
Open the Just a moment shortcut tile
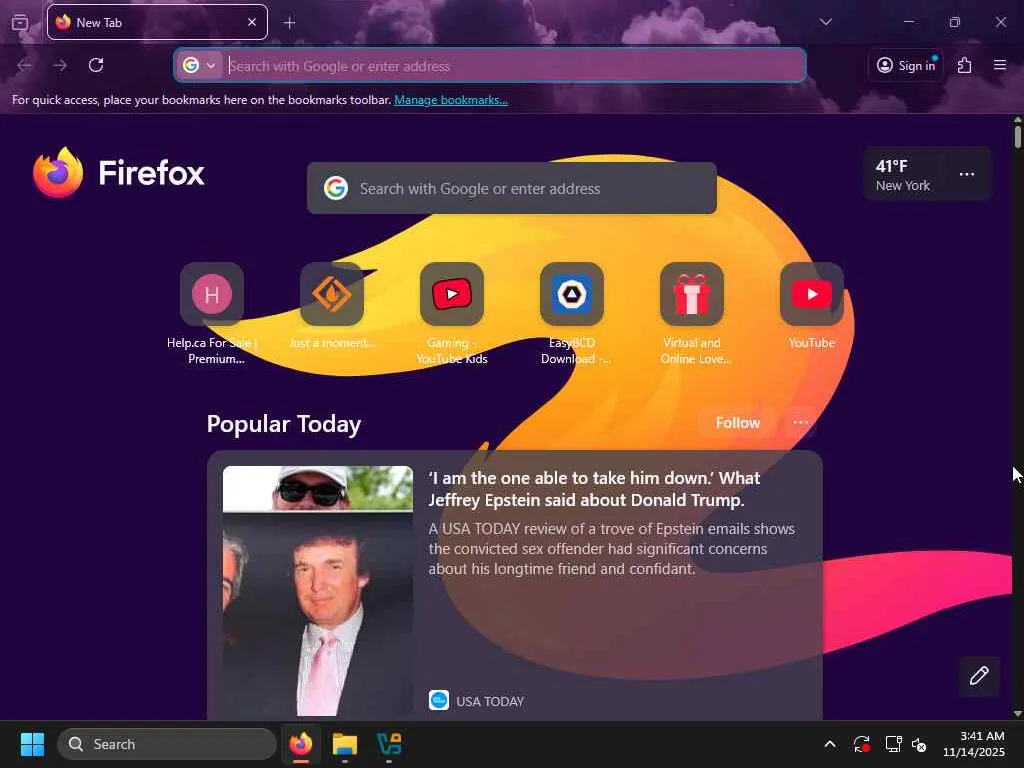point(332,294)
